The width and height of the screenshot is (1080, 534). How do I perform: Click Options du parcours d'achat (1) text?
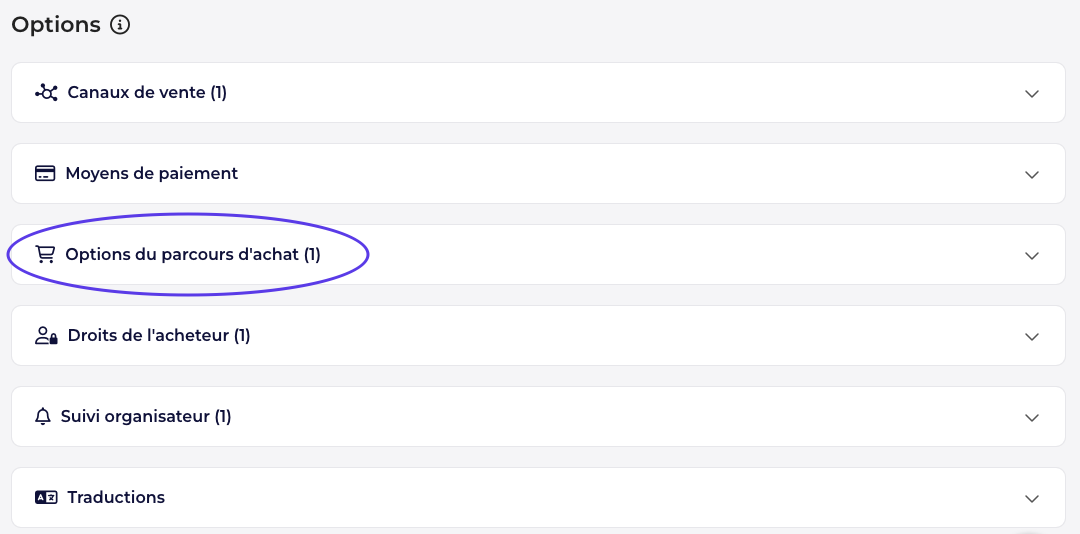193,255
